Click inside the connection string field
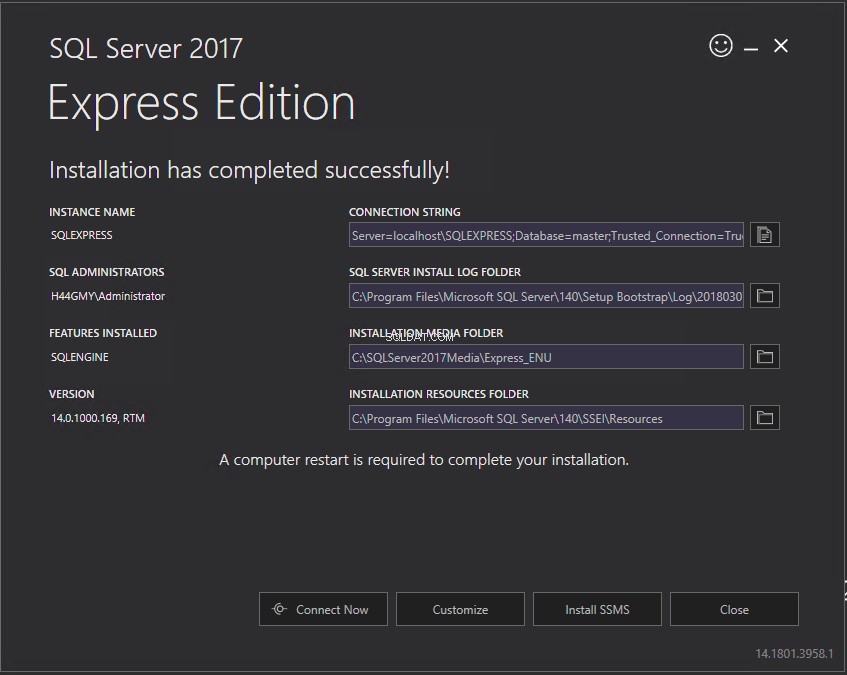This screenshot has width=847, height=675. [x=546, y=235]
